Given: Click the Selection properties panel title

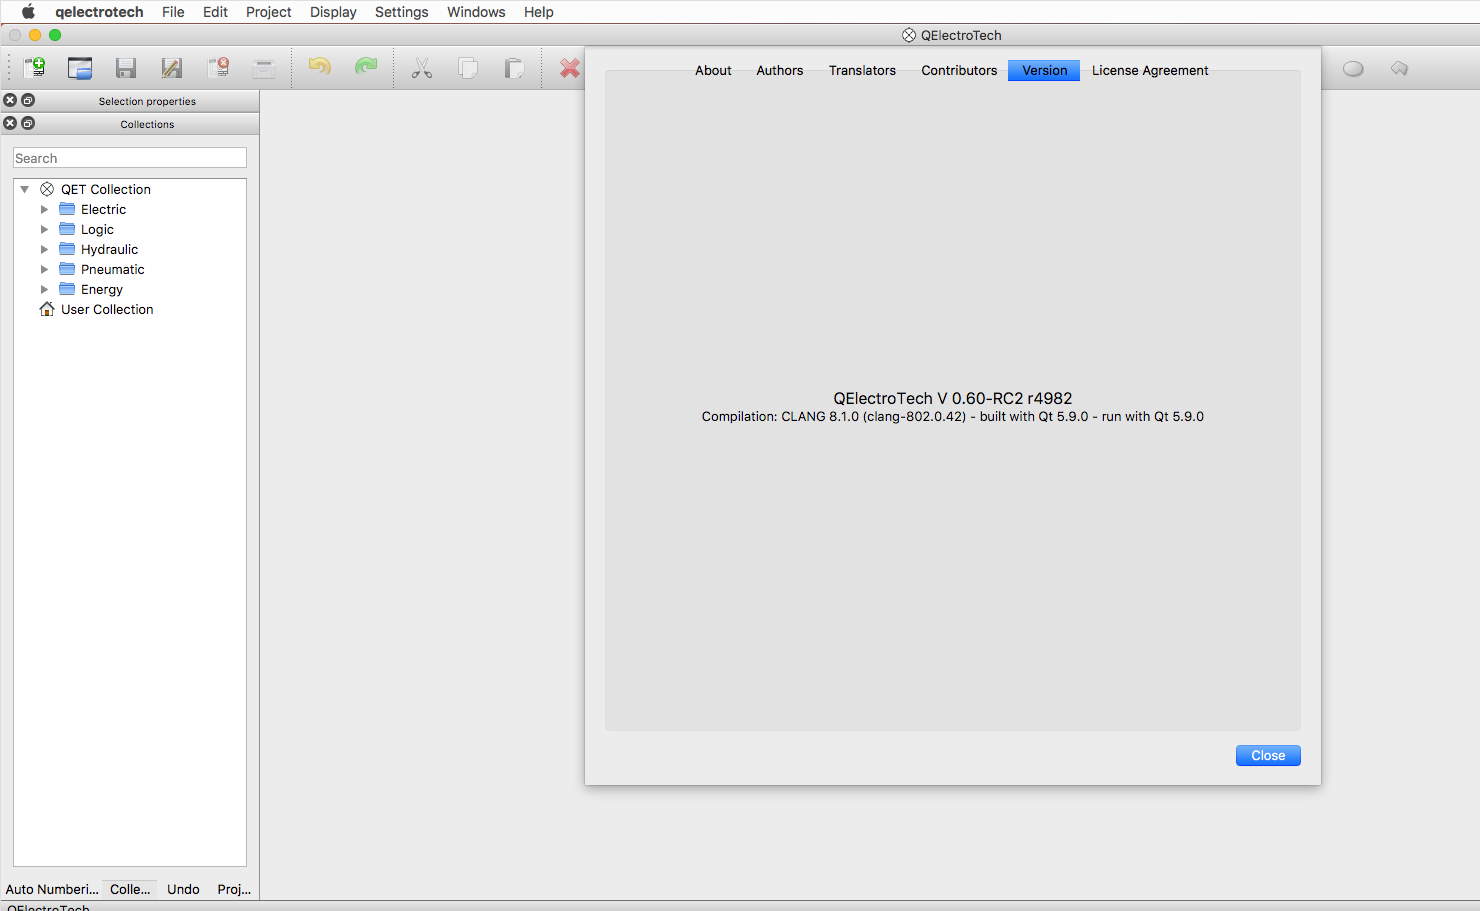Looking at the screenshot, I should [x=147, y=101].
